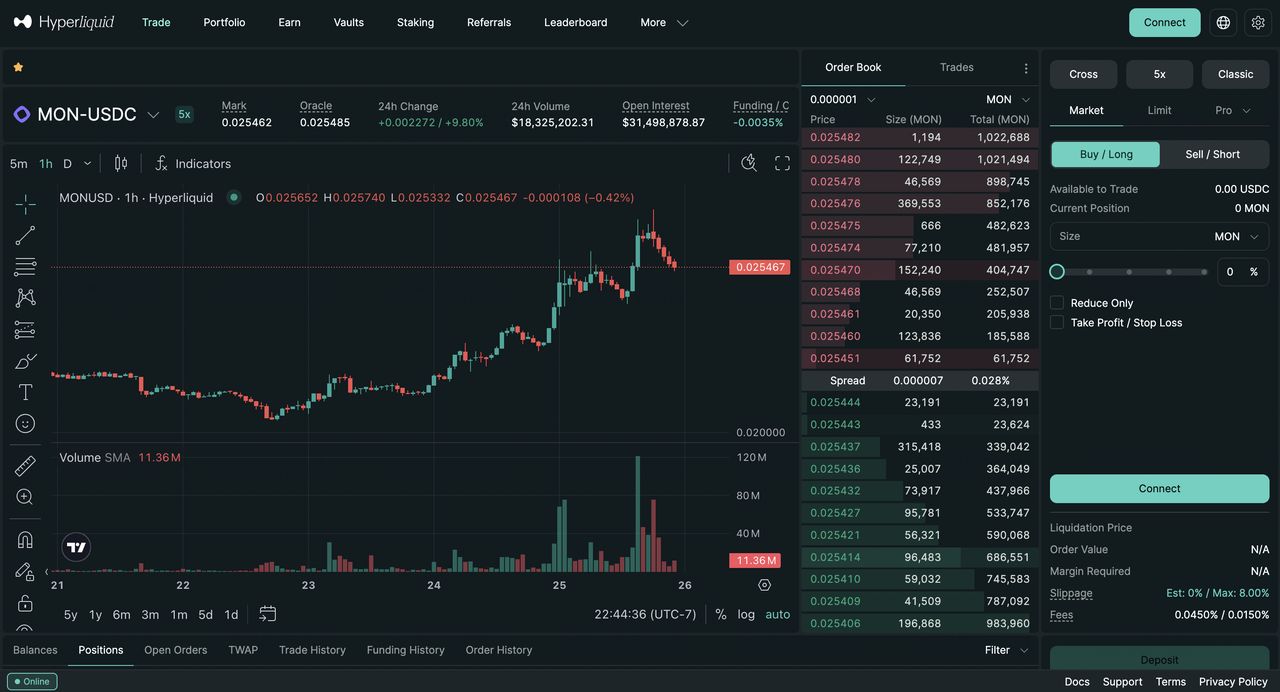The height and width of the screenshot is (692, 1280).
Task: Click the favorite star icon
Action: 18,67
